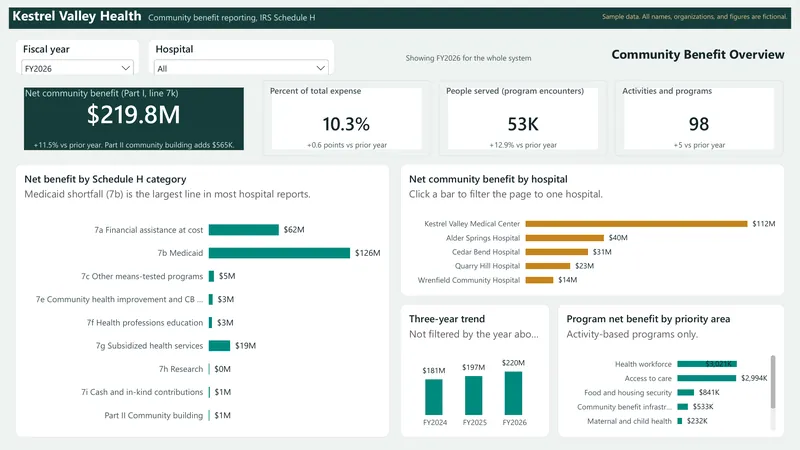This screenshot has height=450, width=800.
Task: Click '7e Community health improvement' label
Action: point(119,299)
